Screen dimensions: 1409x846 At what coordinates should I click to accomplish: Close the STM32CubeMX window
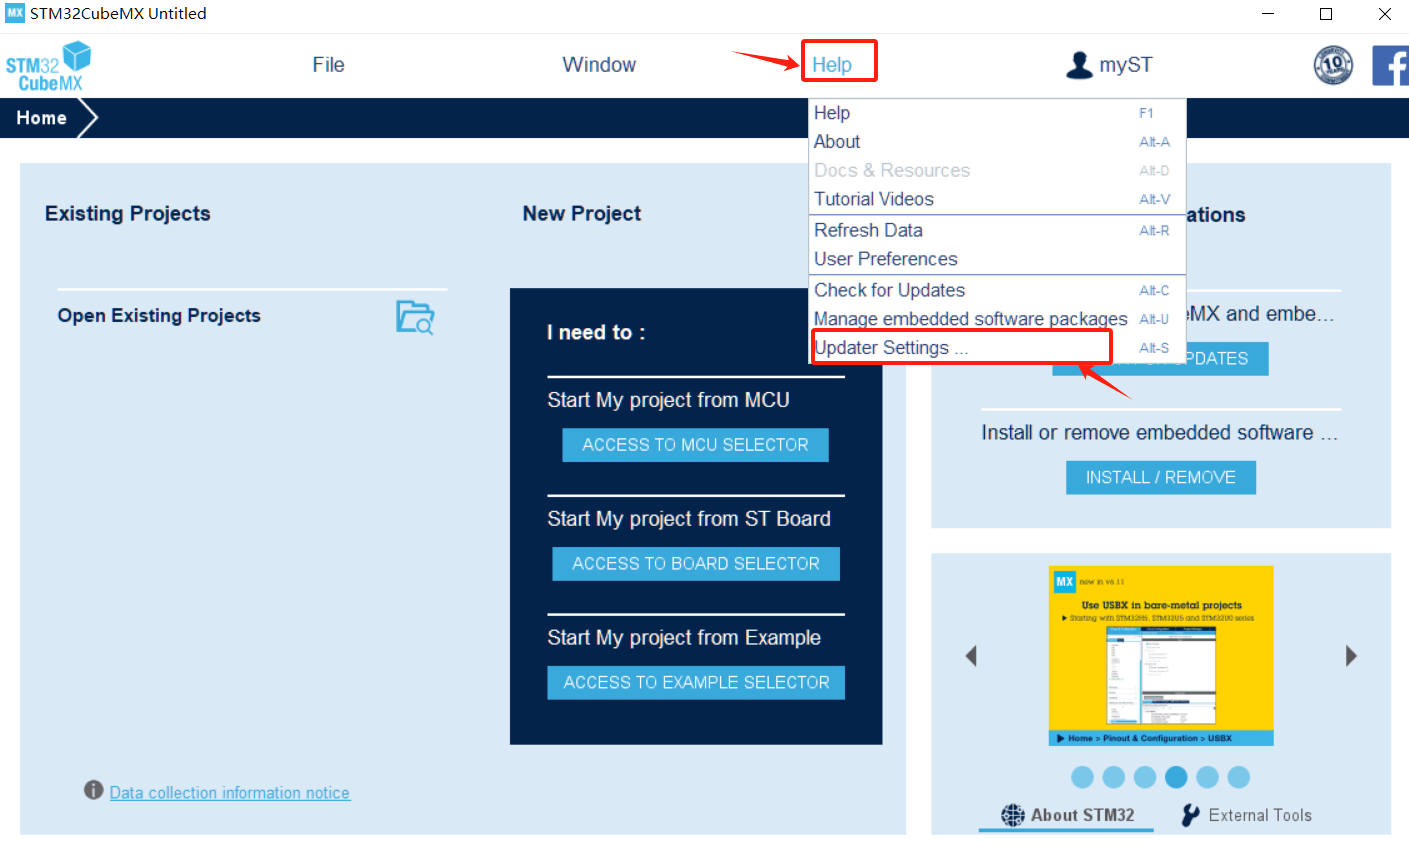1385,14
